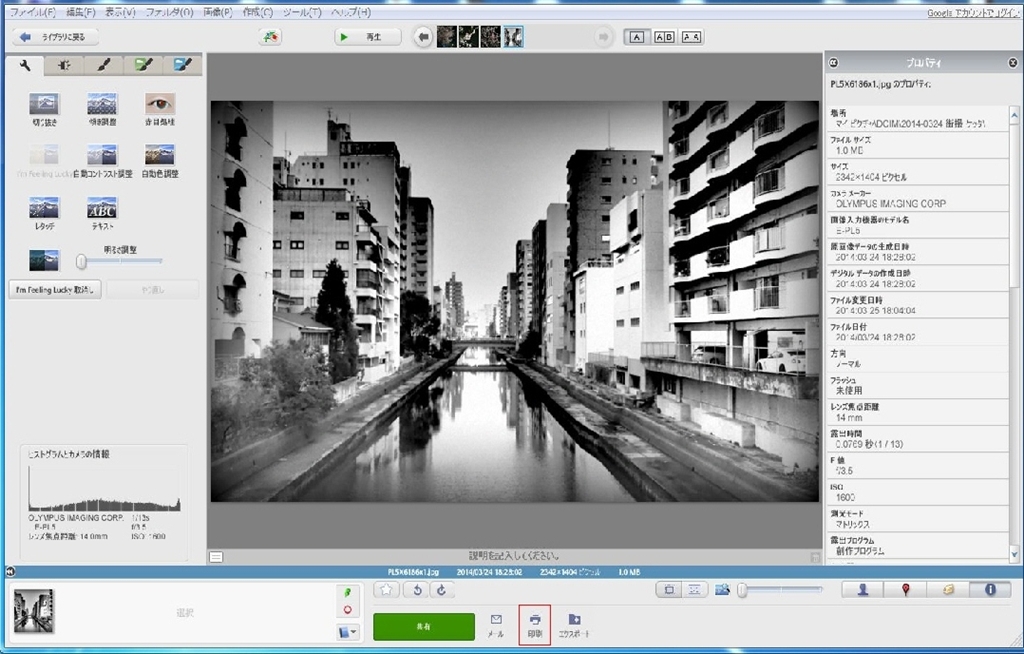Show photo at actual size button
Viewport: 1024px width, 654px height.
tap(694, 590)
